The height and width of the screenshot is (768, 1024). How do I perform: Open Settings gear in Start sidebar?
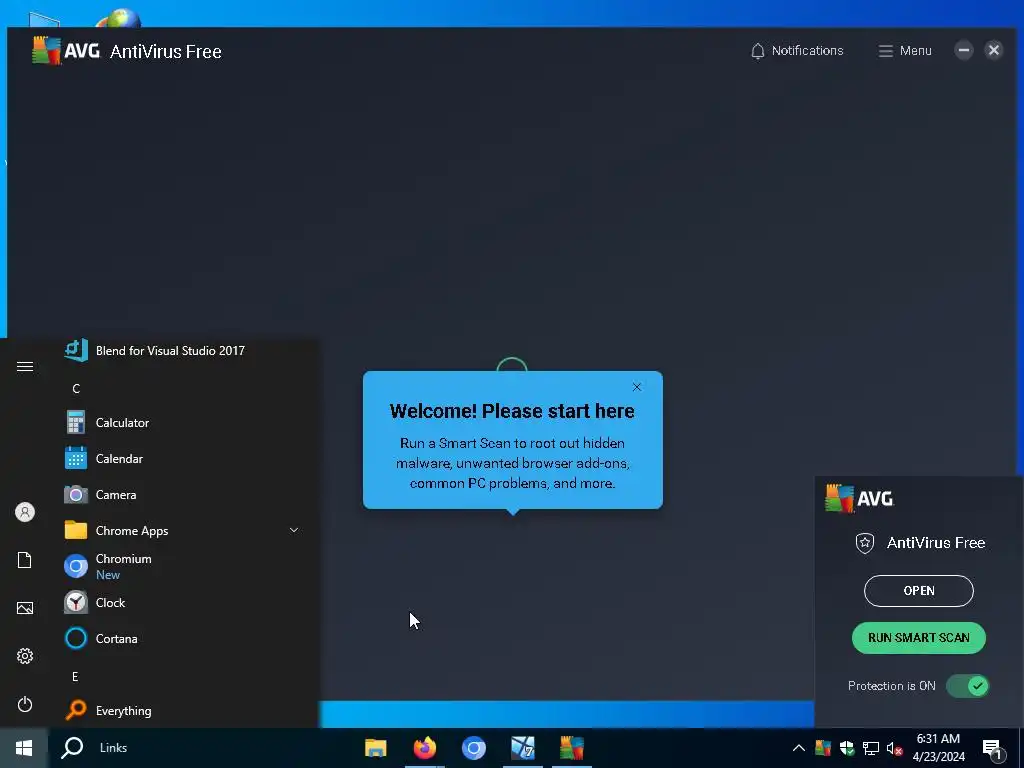click(25, 656)
